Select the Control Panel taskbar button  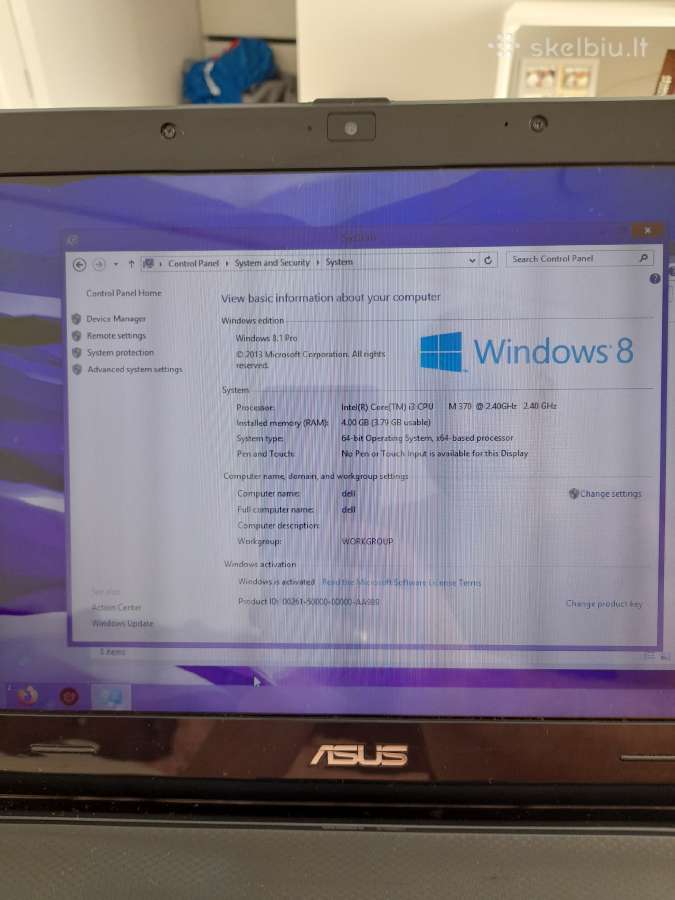110,697
